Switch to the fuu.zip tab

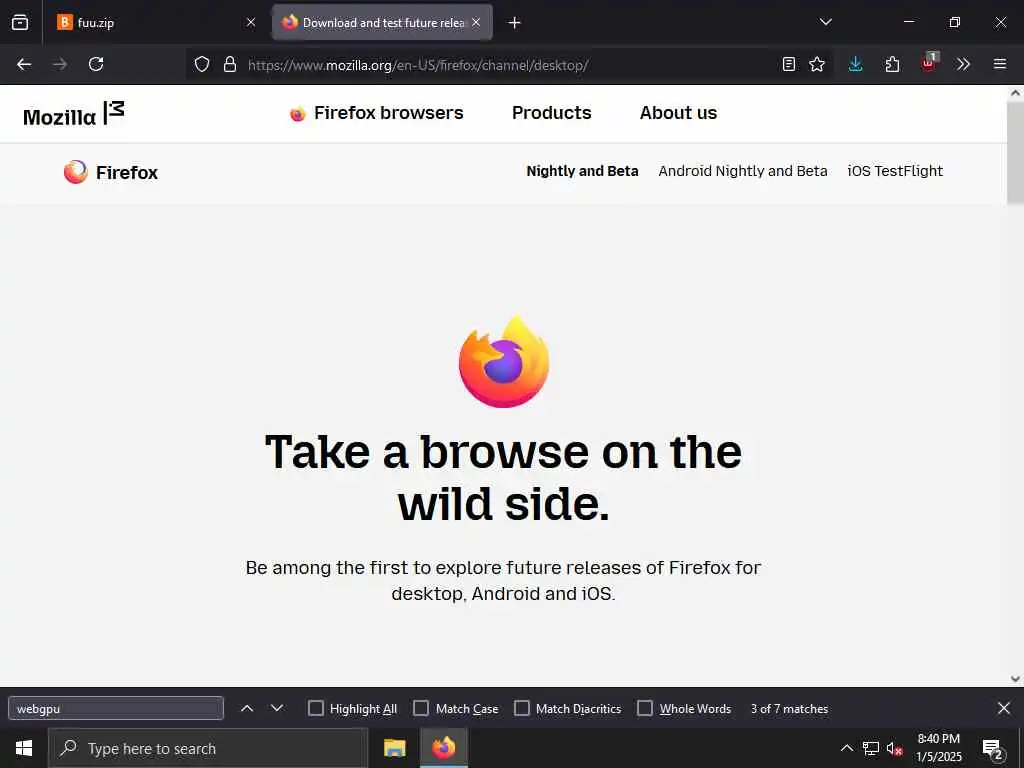click(x=155, y=22)
